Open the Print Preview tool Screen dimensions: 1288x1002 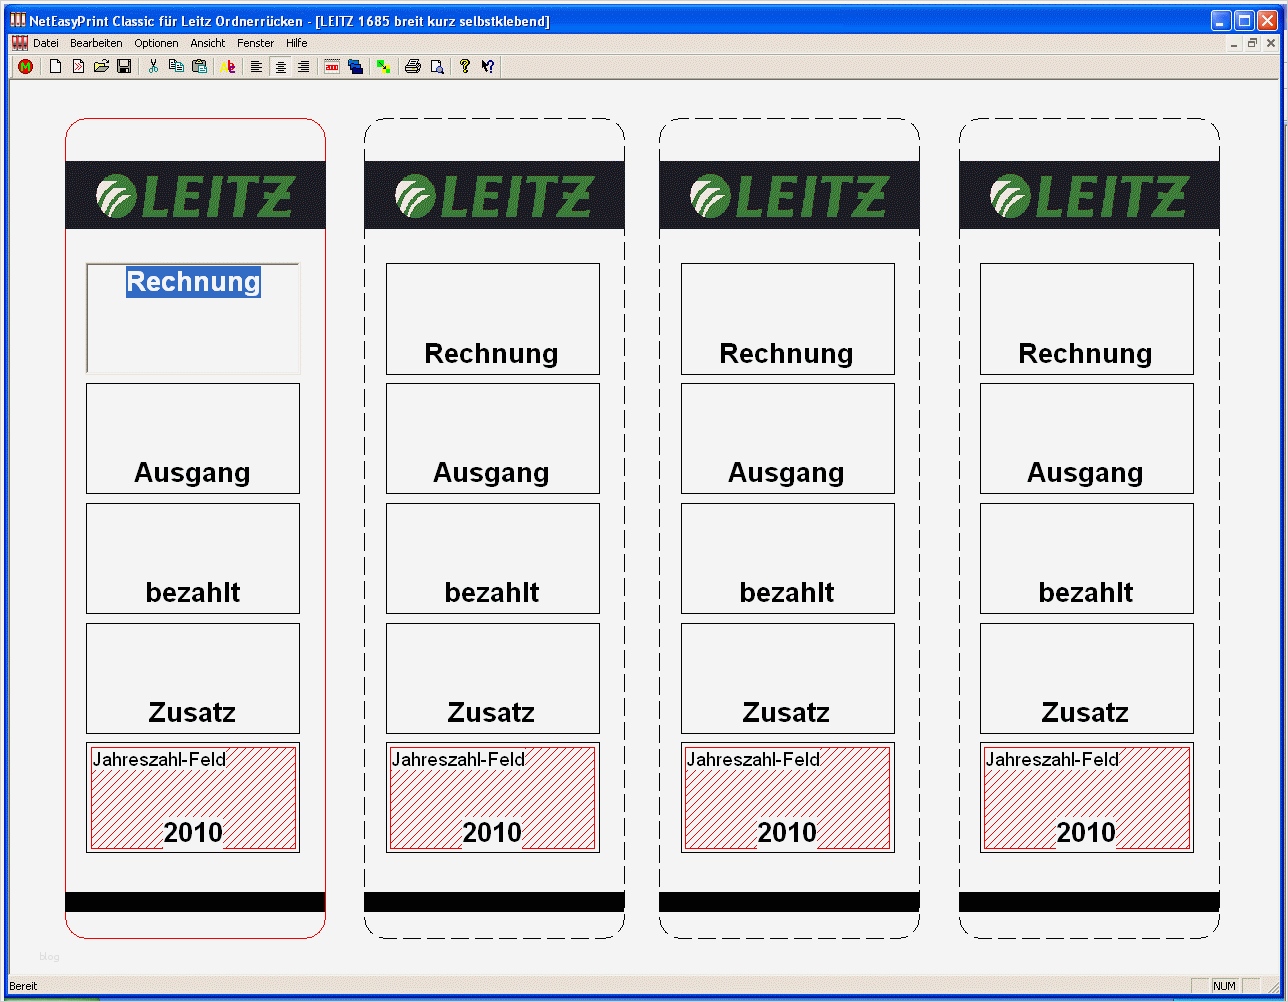[x=437, y=66]
